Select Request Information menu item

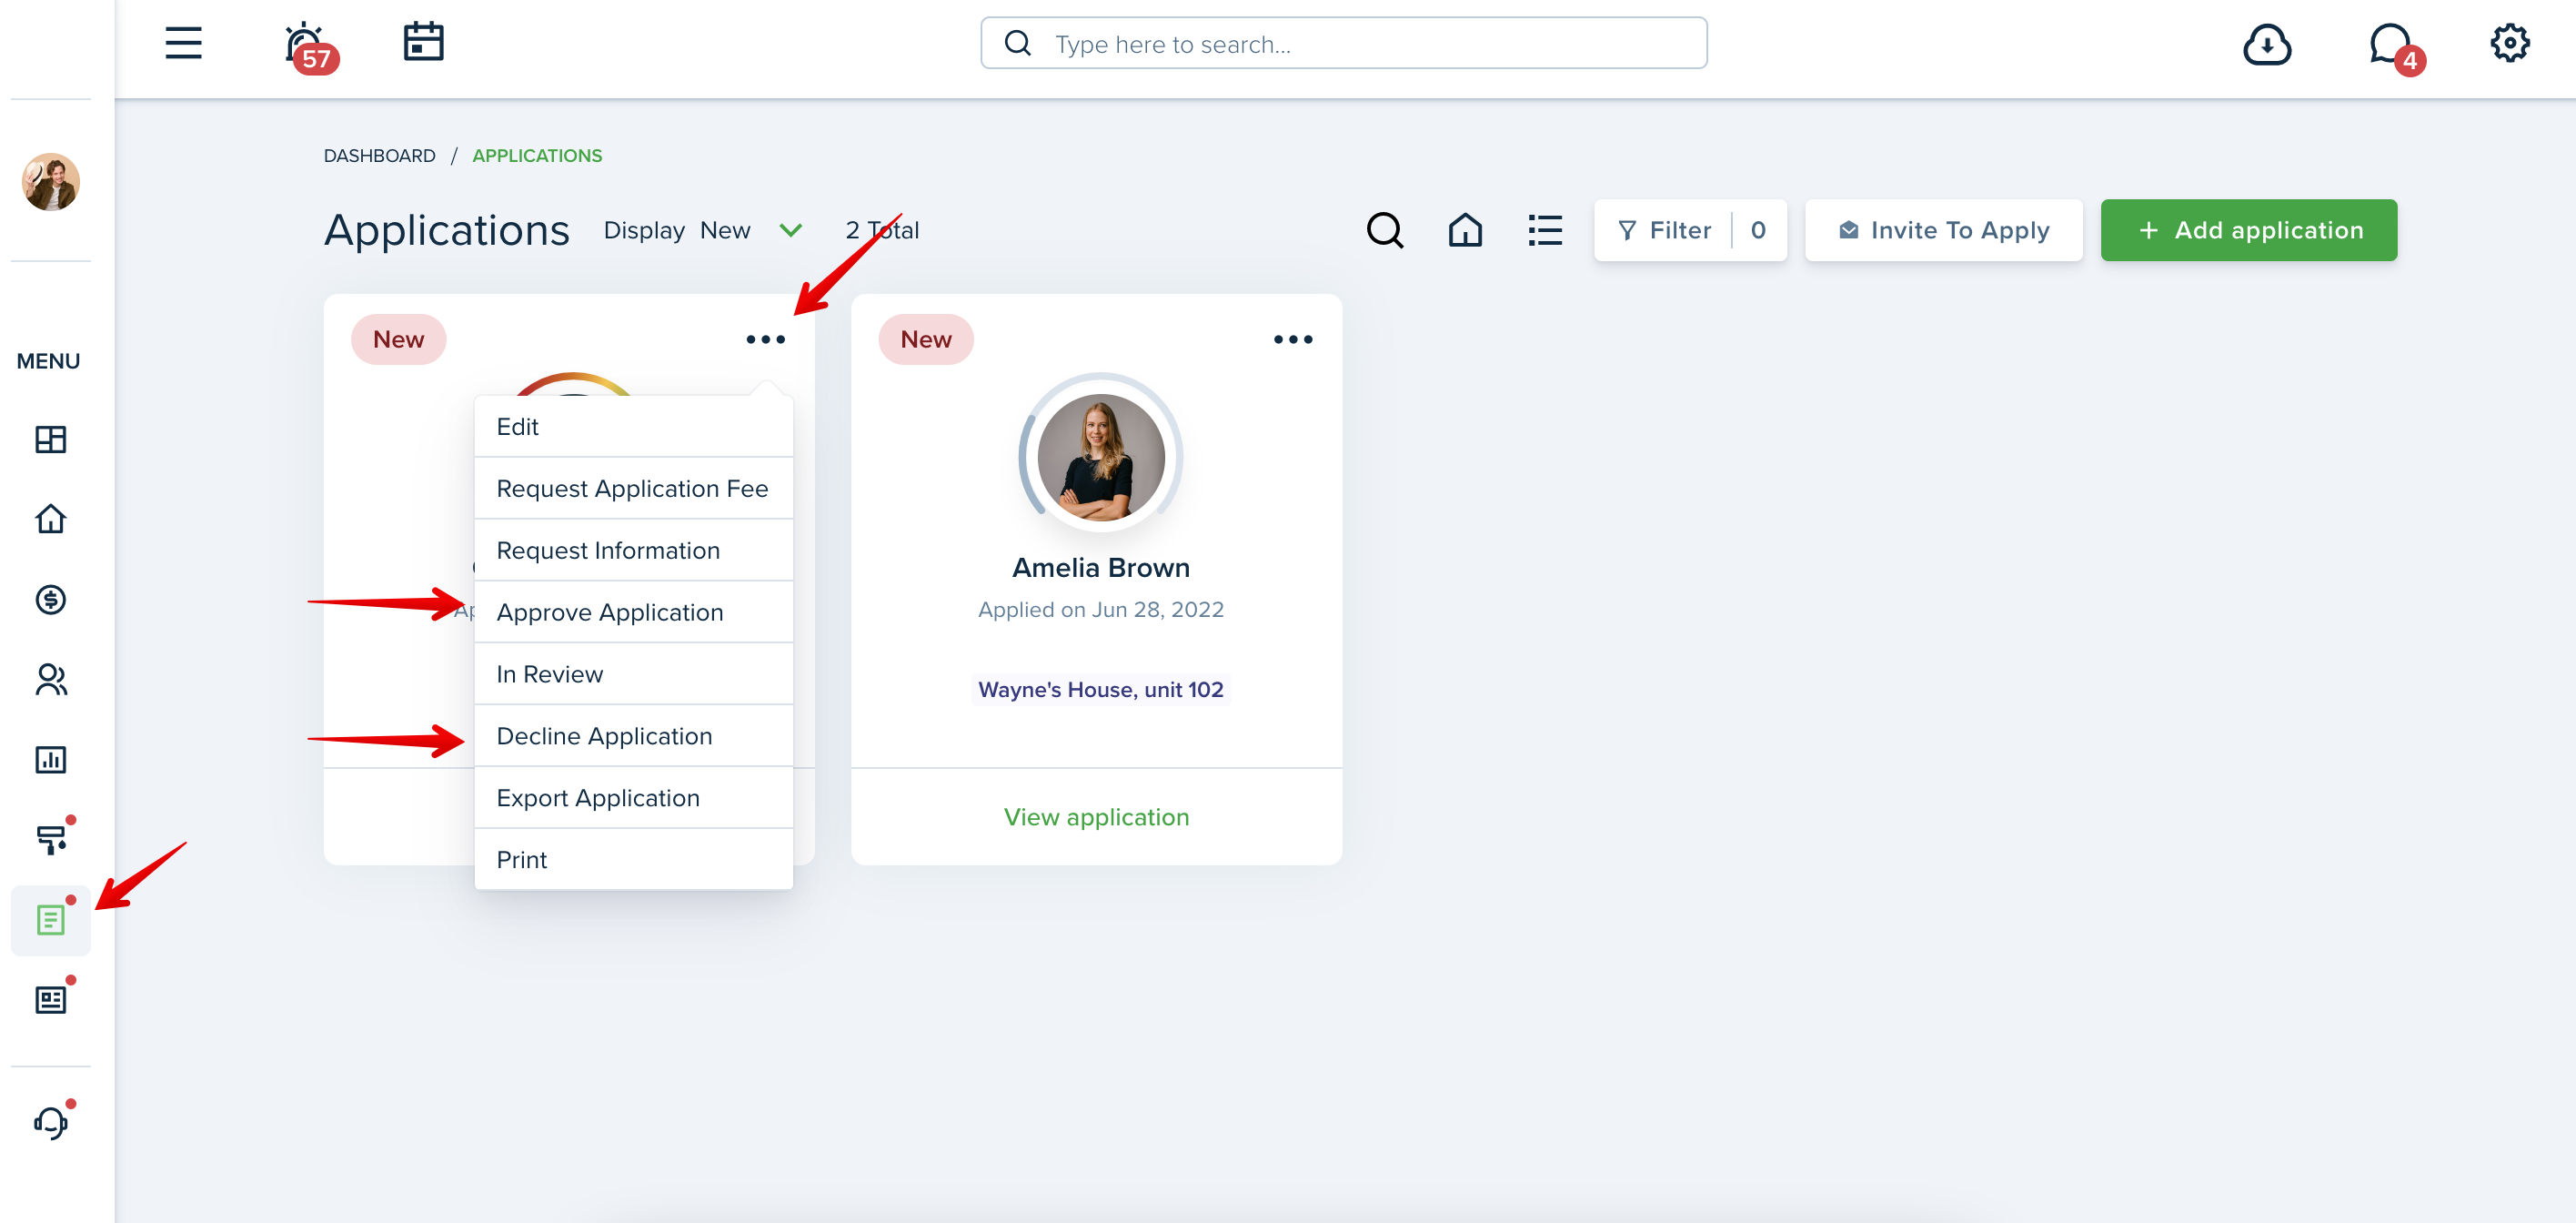633,550
